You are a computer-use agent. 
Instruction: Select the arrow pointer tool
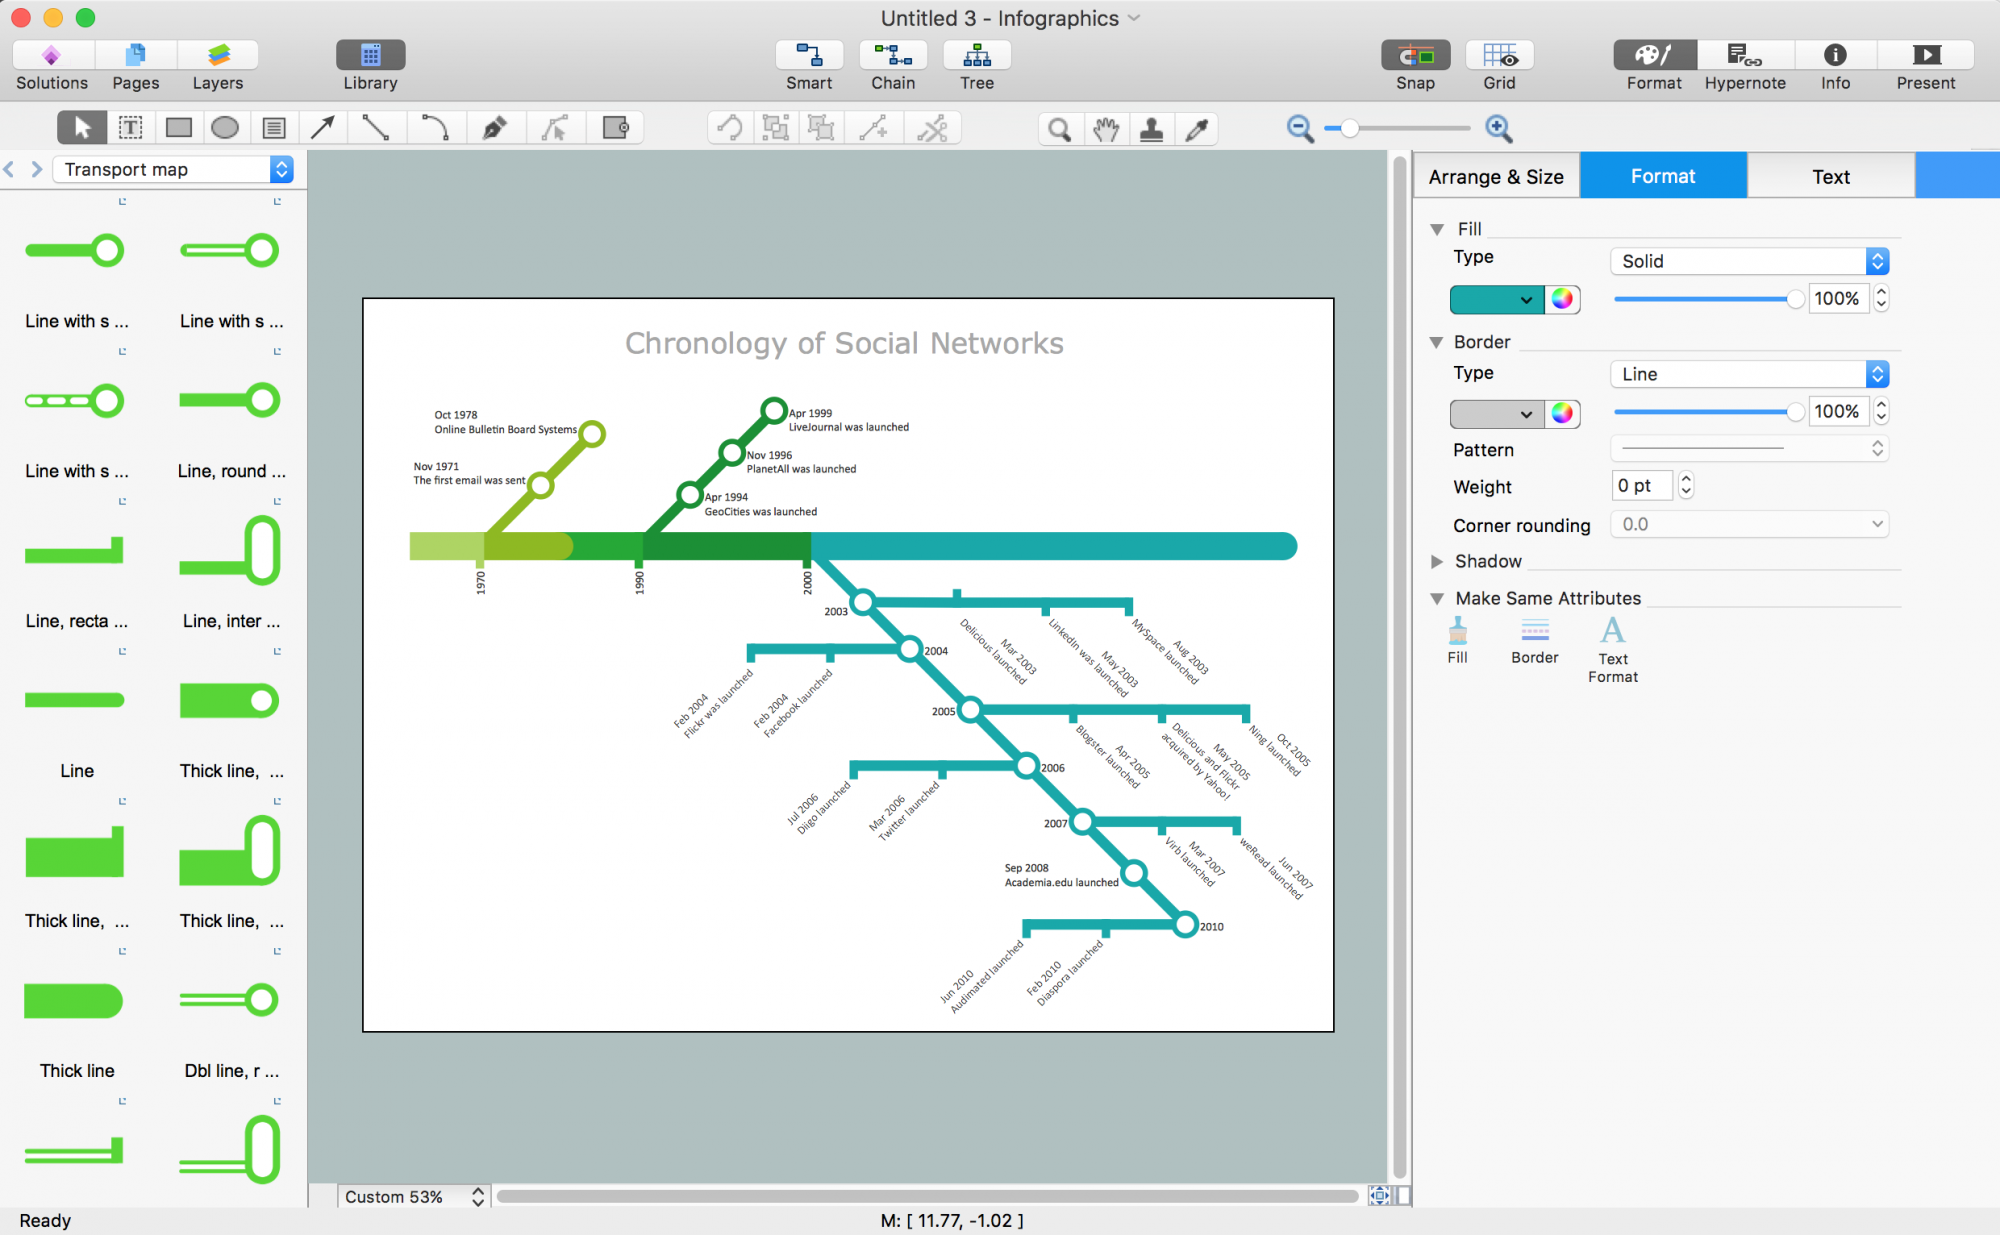82,128
